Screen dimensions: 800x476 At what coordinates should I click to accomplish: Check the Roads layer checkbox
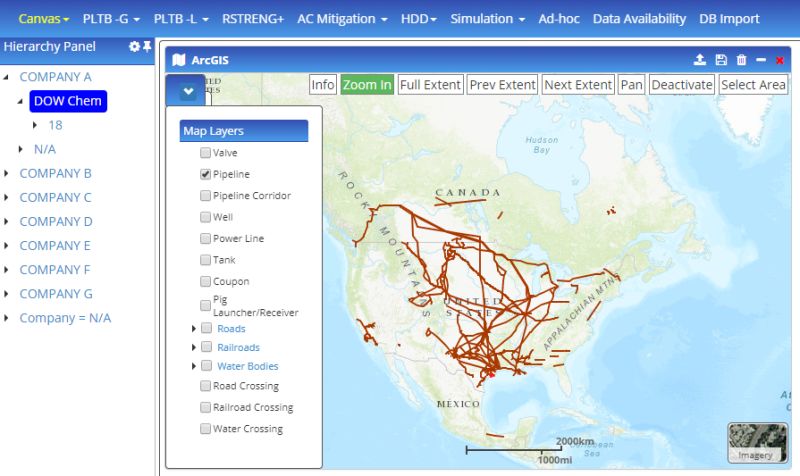point(206,328)
